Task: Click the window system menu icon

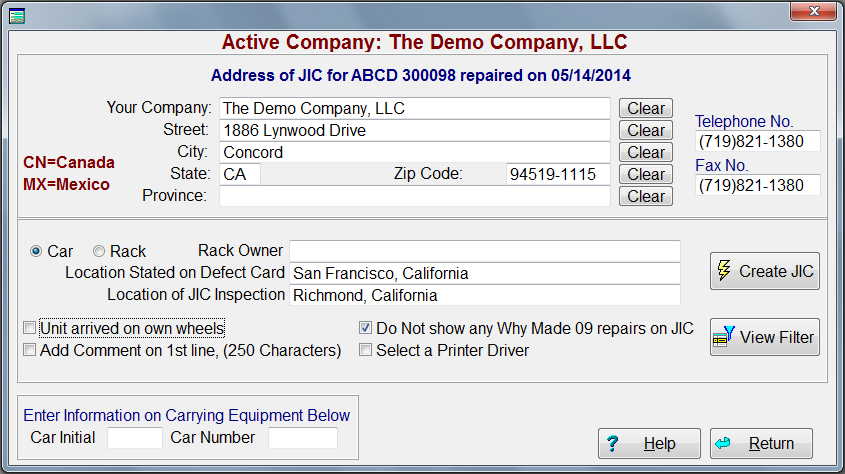Action: pyautogui.click(x=17, y=12)
